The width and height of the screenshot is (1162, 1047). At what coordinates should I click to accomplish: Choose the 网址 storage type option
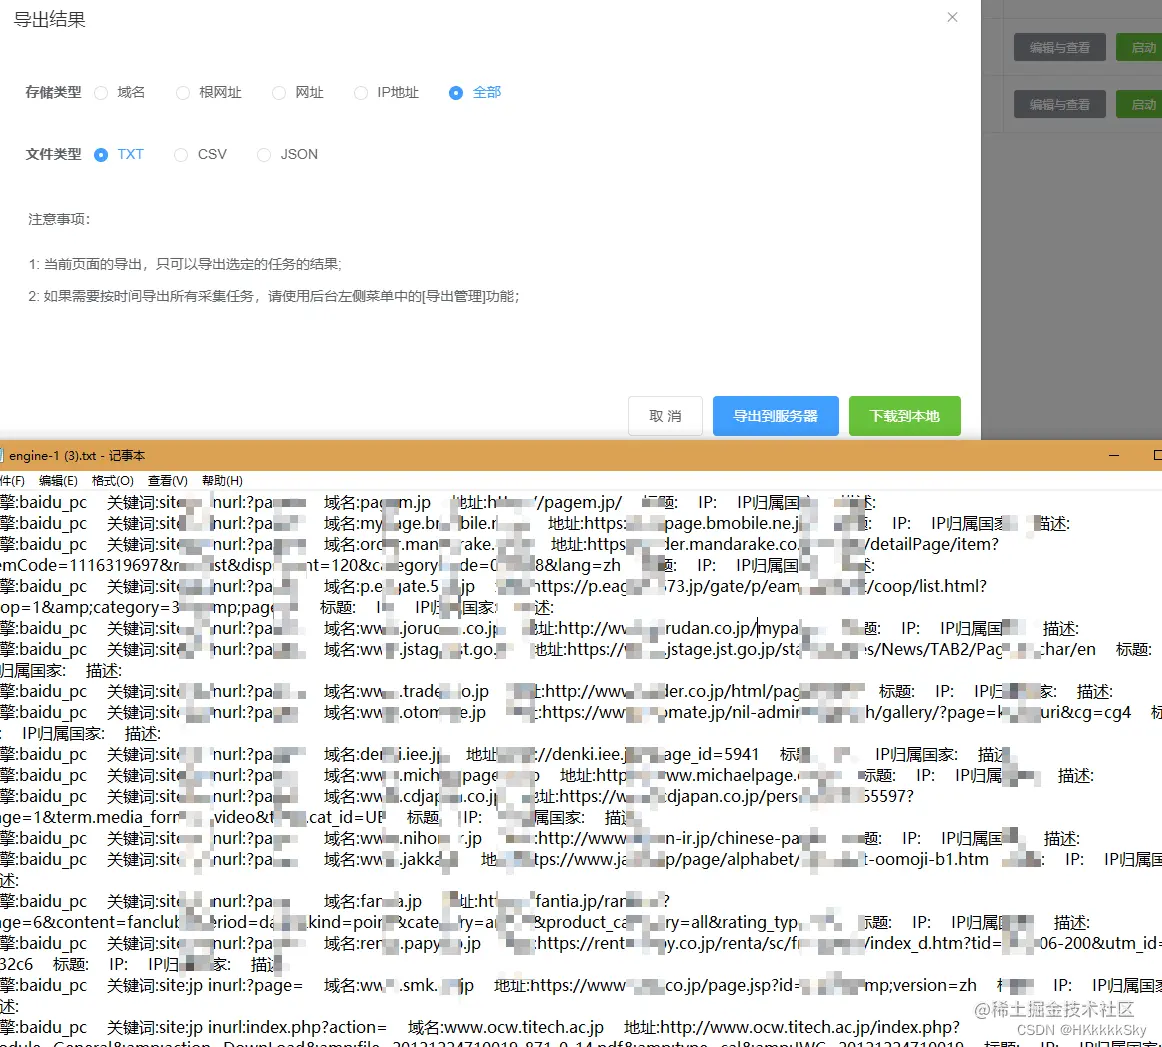pyautogui.click(x=279, y=93)
